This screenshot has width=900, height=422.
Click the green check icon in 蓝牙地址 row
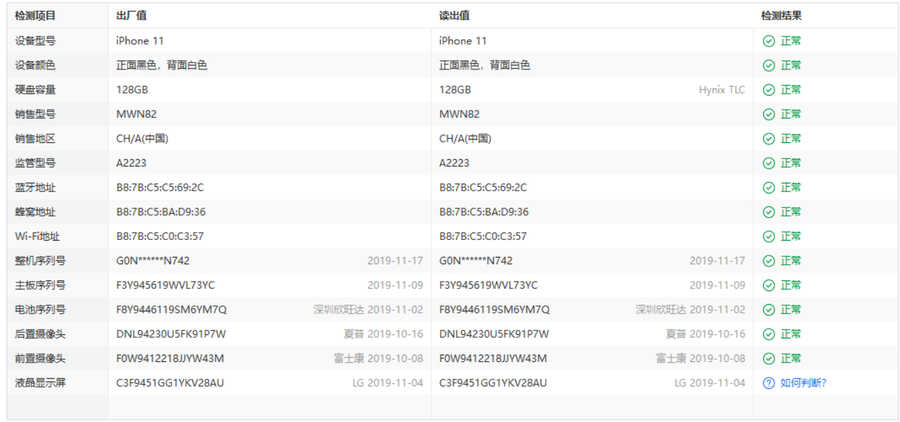pos(769,187)
